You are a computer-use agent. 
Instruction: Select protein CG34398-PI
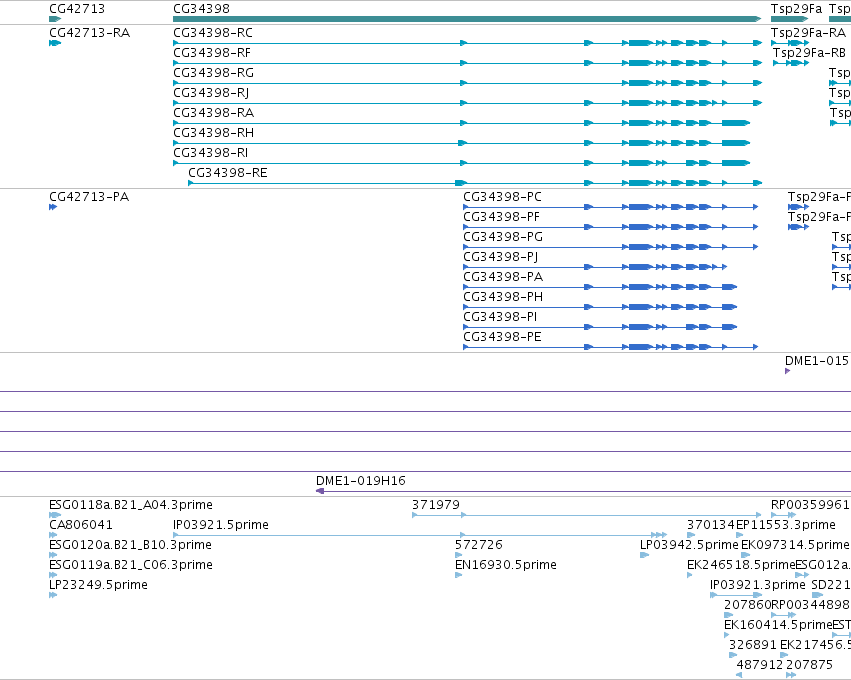(500, 317)
